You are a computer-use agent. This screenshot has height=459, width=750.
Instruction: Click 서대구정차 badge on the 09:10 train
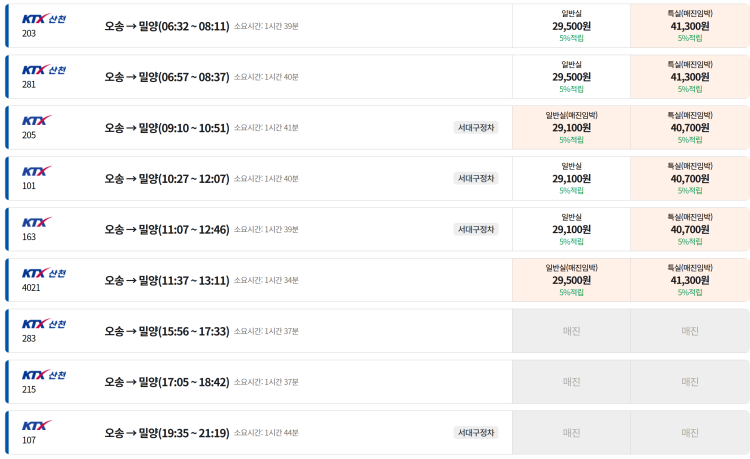[x=476, y=128]
